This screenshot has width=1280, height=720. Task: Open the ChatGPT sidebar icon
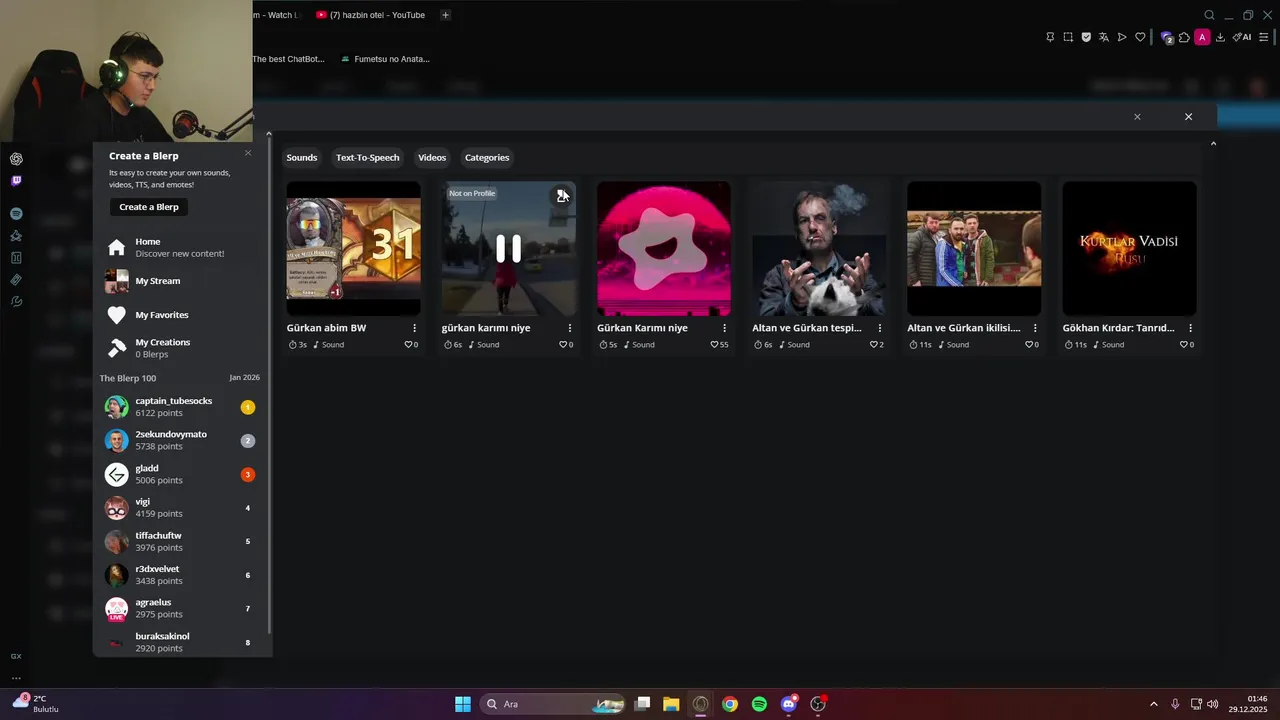point(16,159)
